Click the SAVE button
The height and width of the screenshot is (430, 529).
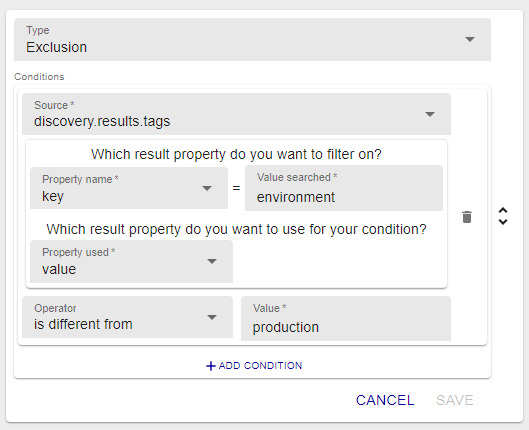tap(454, 400)
